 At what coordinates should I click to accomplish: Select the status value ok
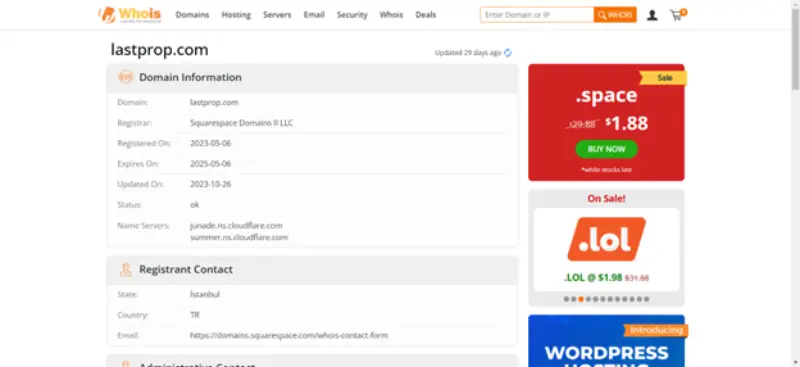[x=194, y=205]
